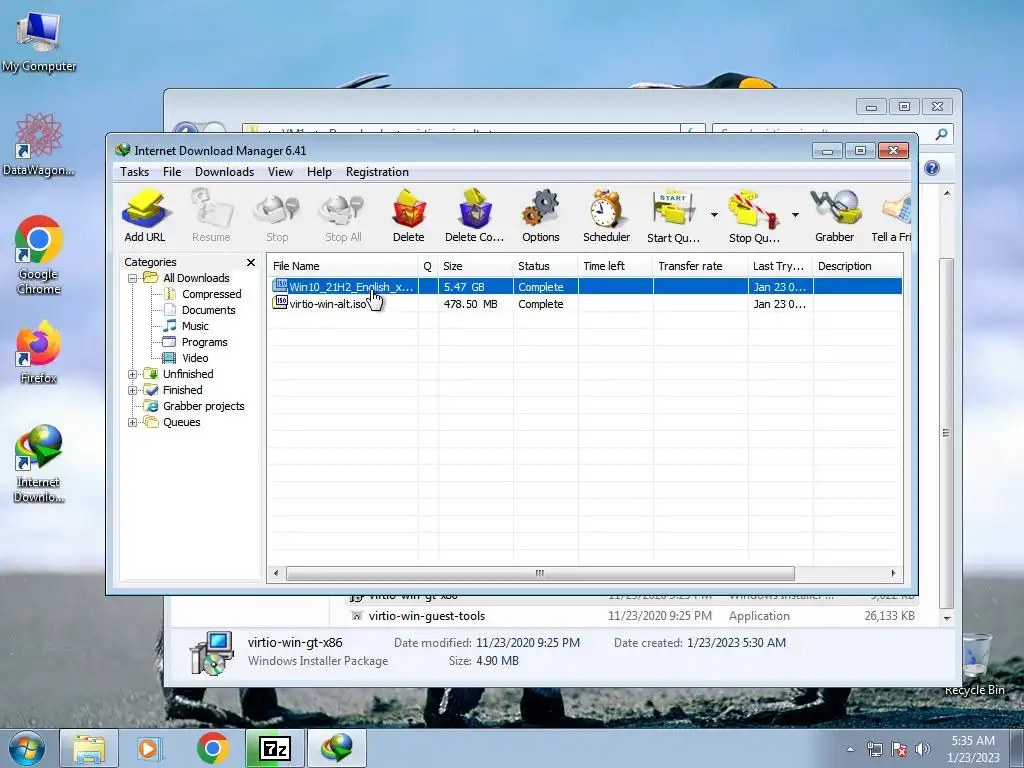
Task: Click the Start Queue icon
Action: click(x=673, y=216)
